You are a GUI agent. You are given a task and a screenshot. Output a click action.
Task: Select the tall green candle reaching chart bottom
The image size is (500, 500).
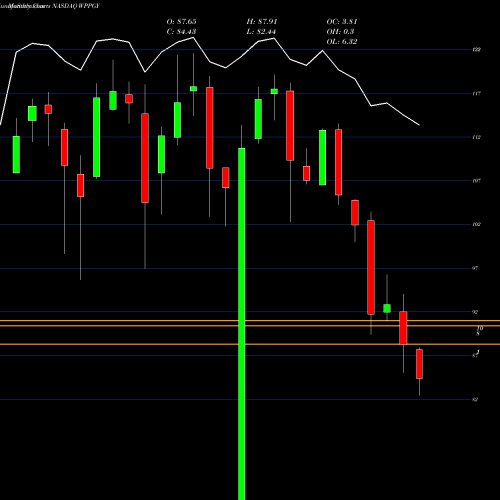242,323
